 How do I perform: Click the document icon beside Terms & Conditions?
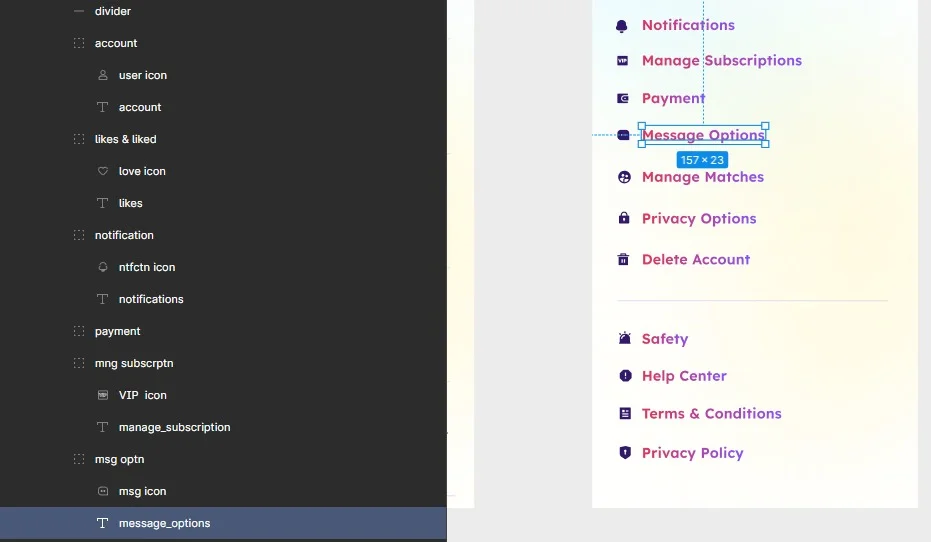pos(625,413)
